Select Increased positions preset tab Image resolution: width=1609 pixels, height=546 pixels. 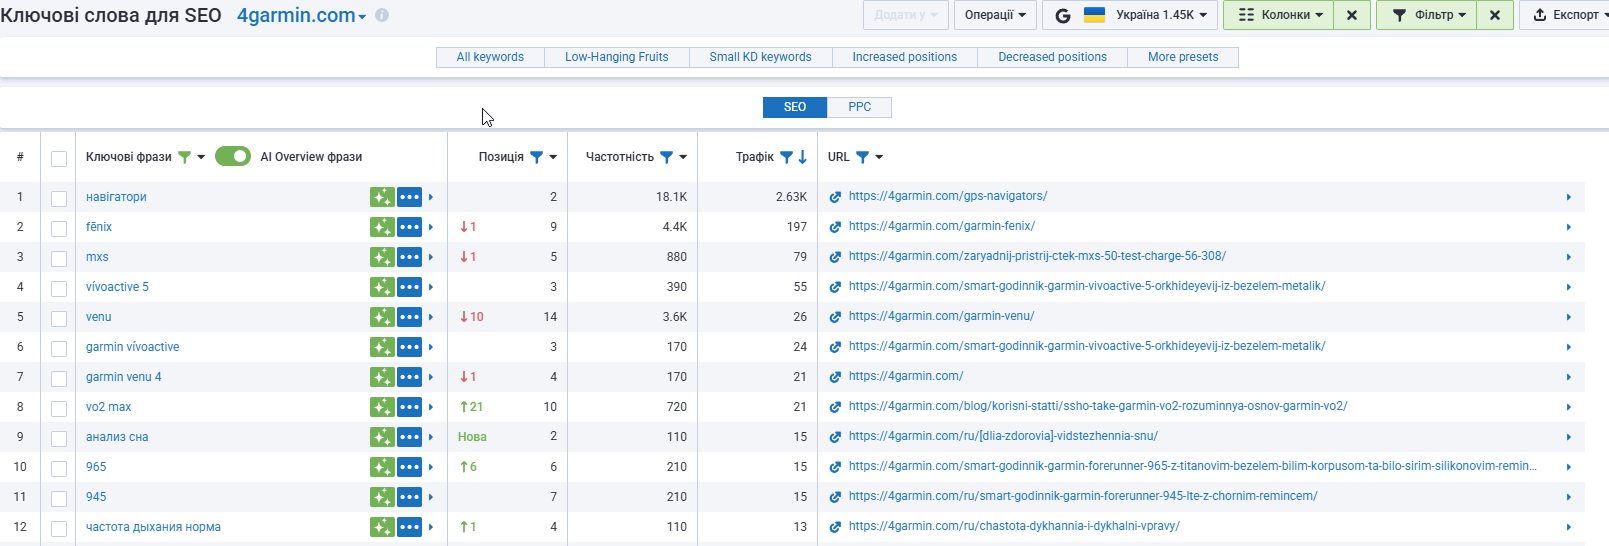point(904,57)
